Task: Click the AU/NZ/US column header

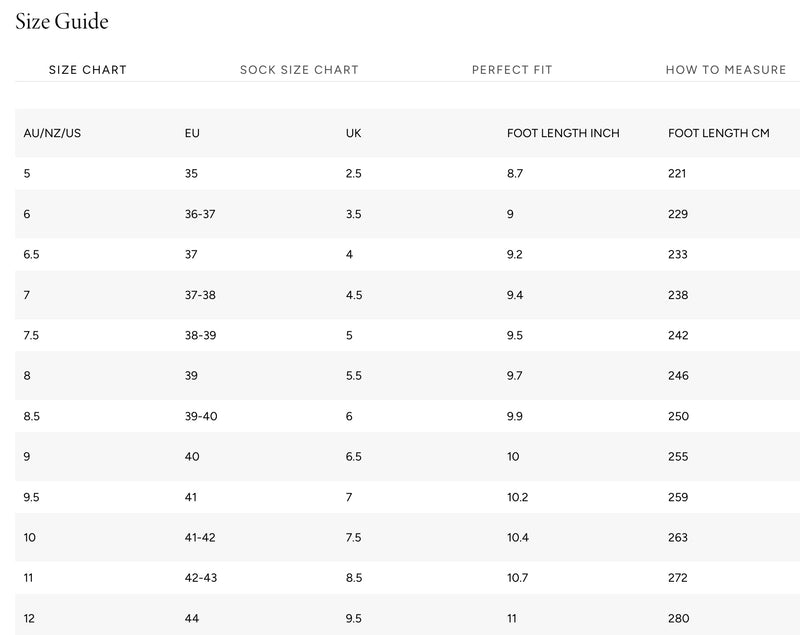Action: [52, 133]
